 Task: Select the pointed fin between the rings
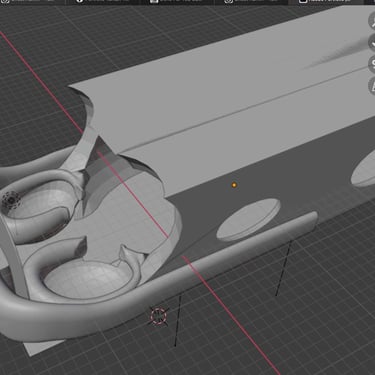129,256
